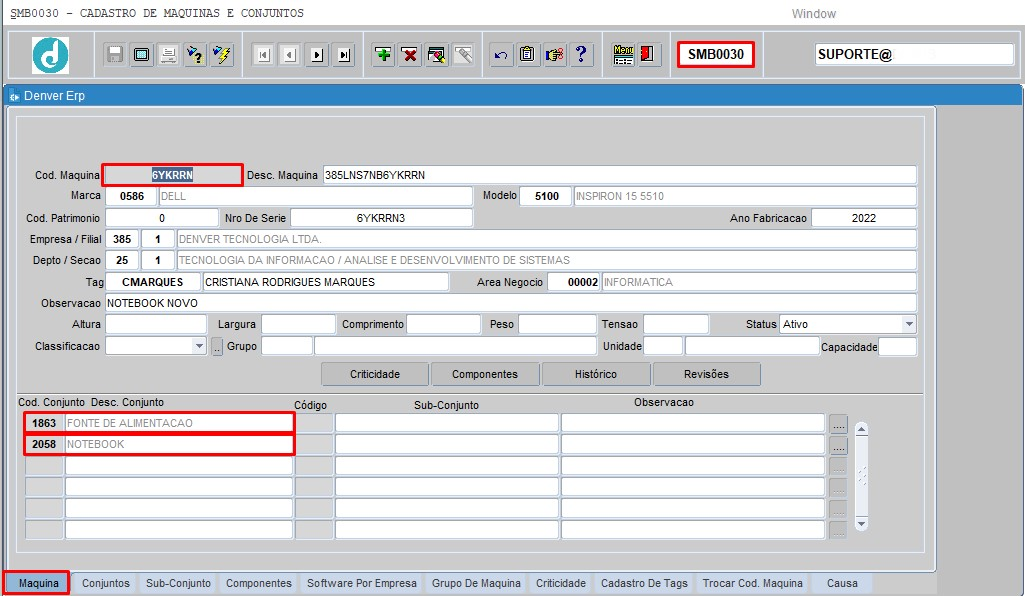Switch to the bottom Criticidade tab
Screen dimensions: 1025x596
click(561, 583)
